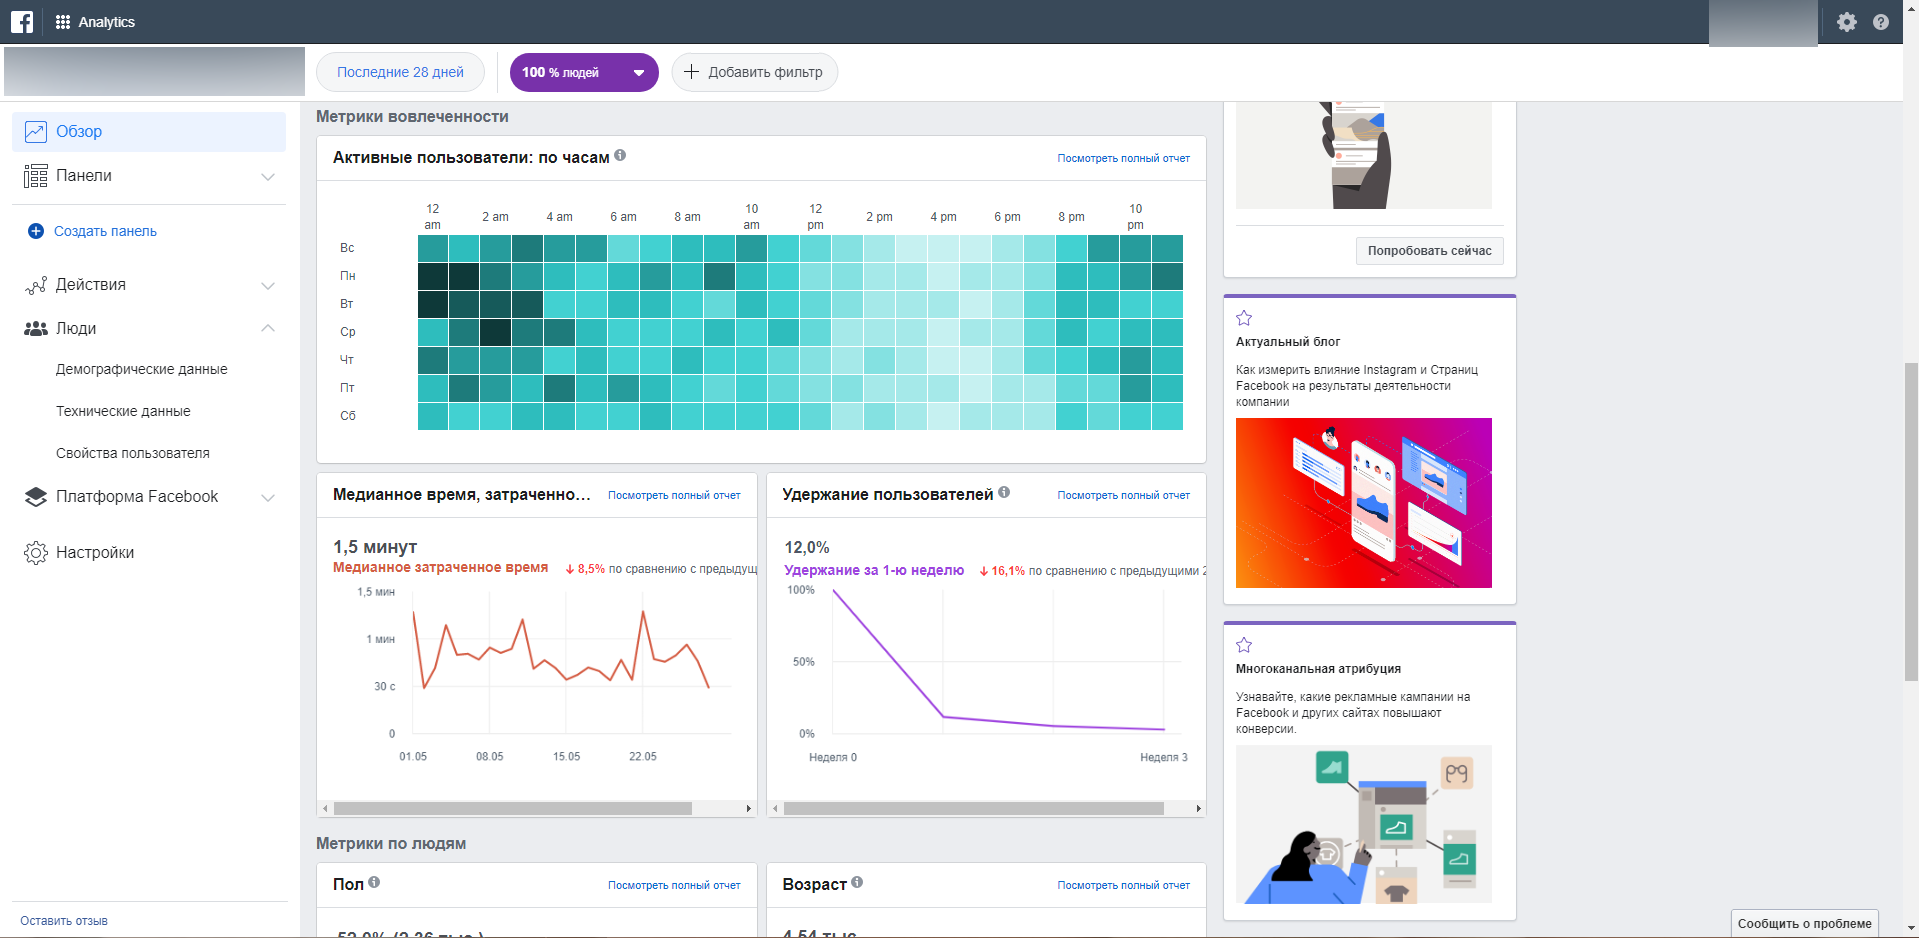Screen dimensions: 1919x938
Task: Star the Актуальный блог card
Action: pyautogui.click(x=1244, y=318)
